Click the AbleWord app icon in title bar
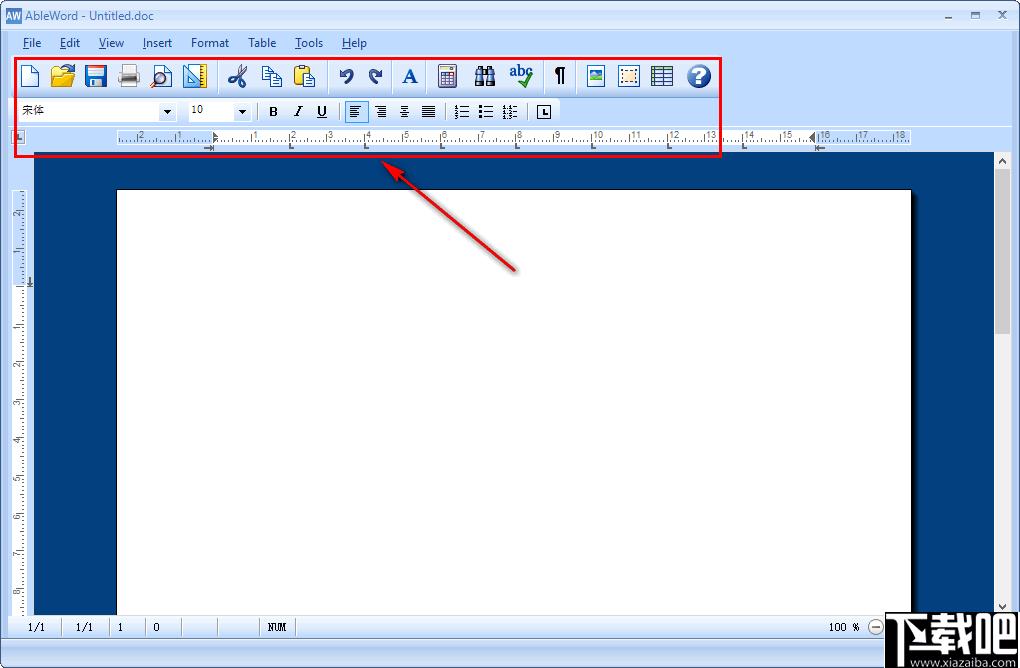 coord(14,16)
